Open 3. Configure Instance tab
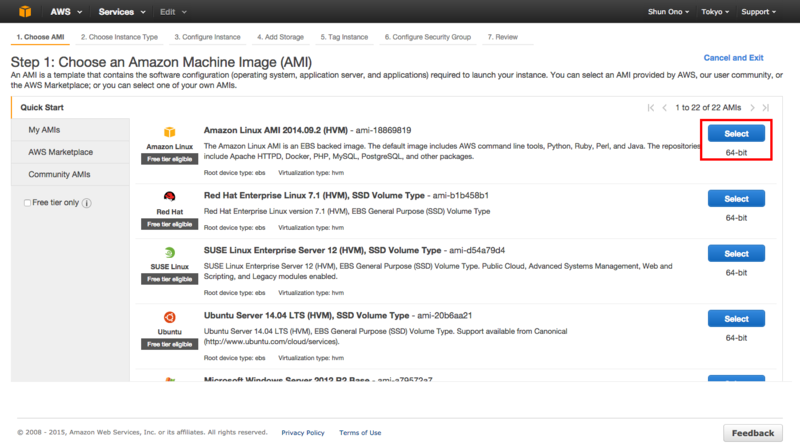 point(207,37)
